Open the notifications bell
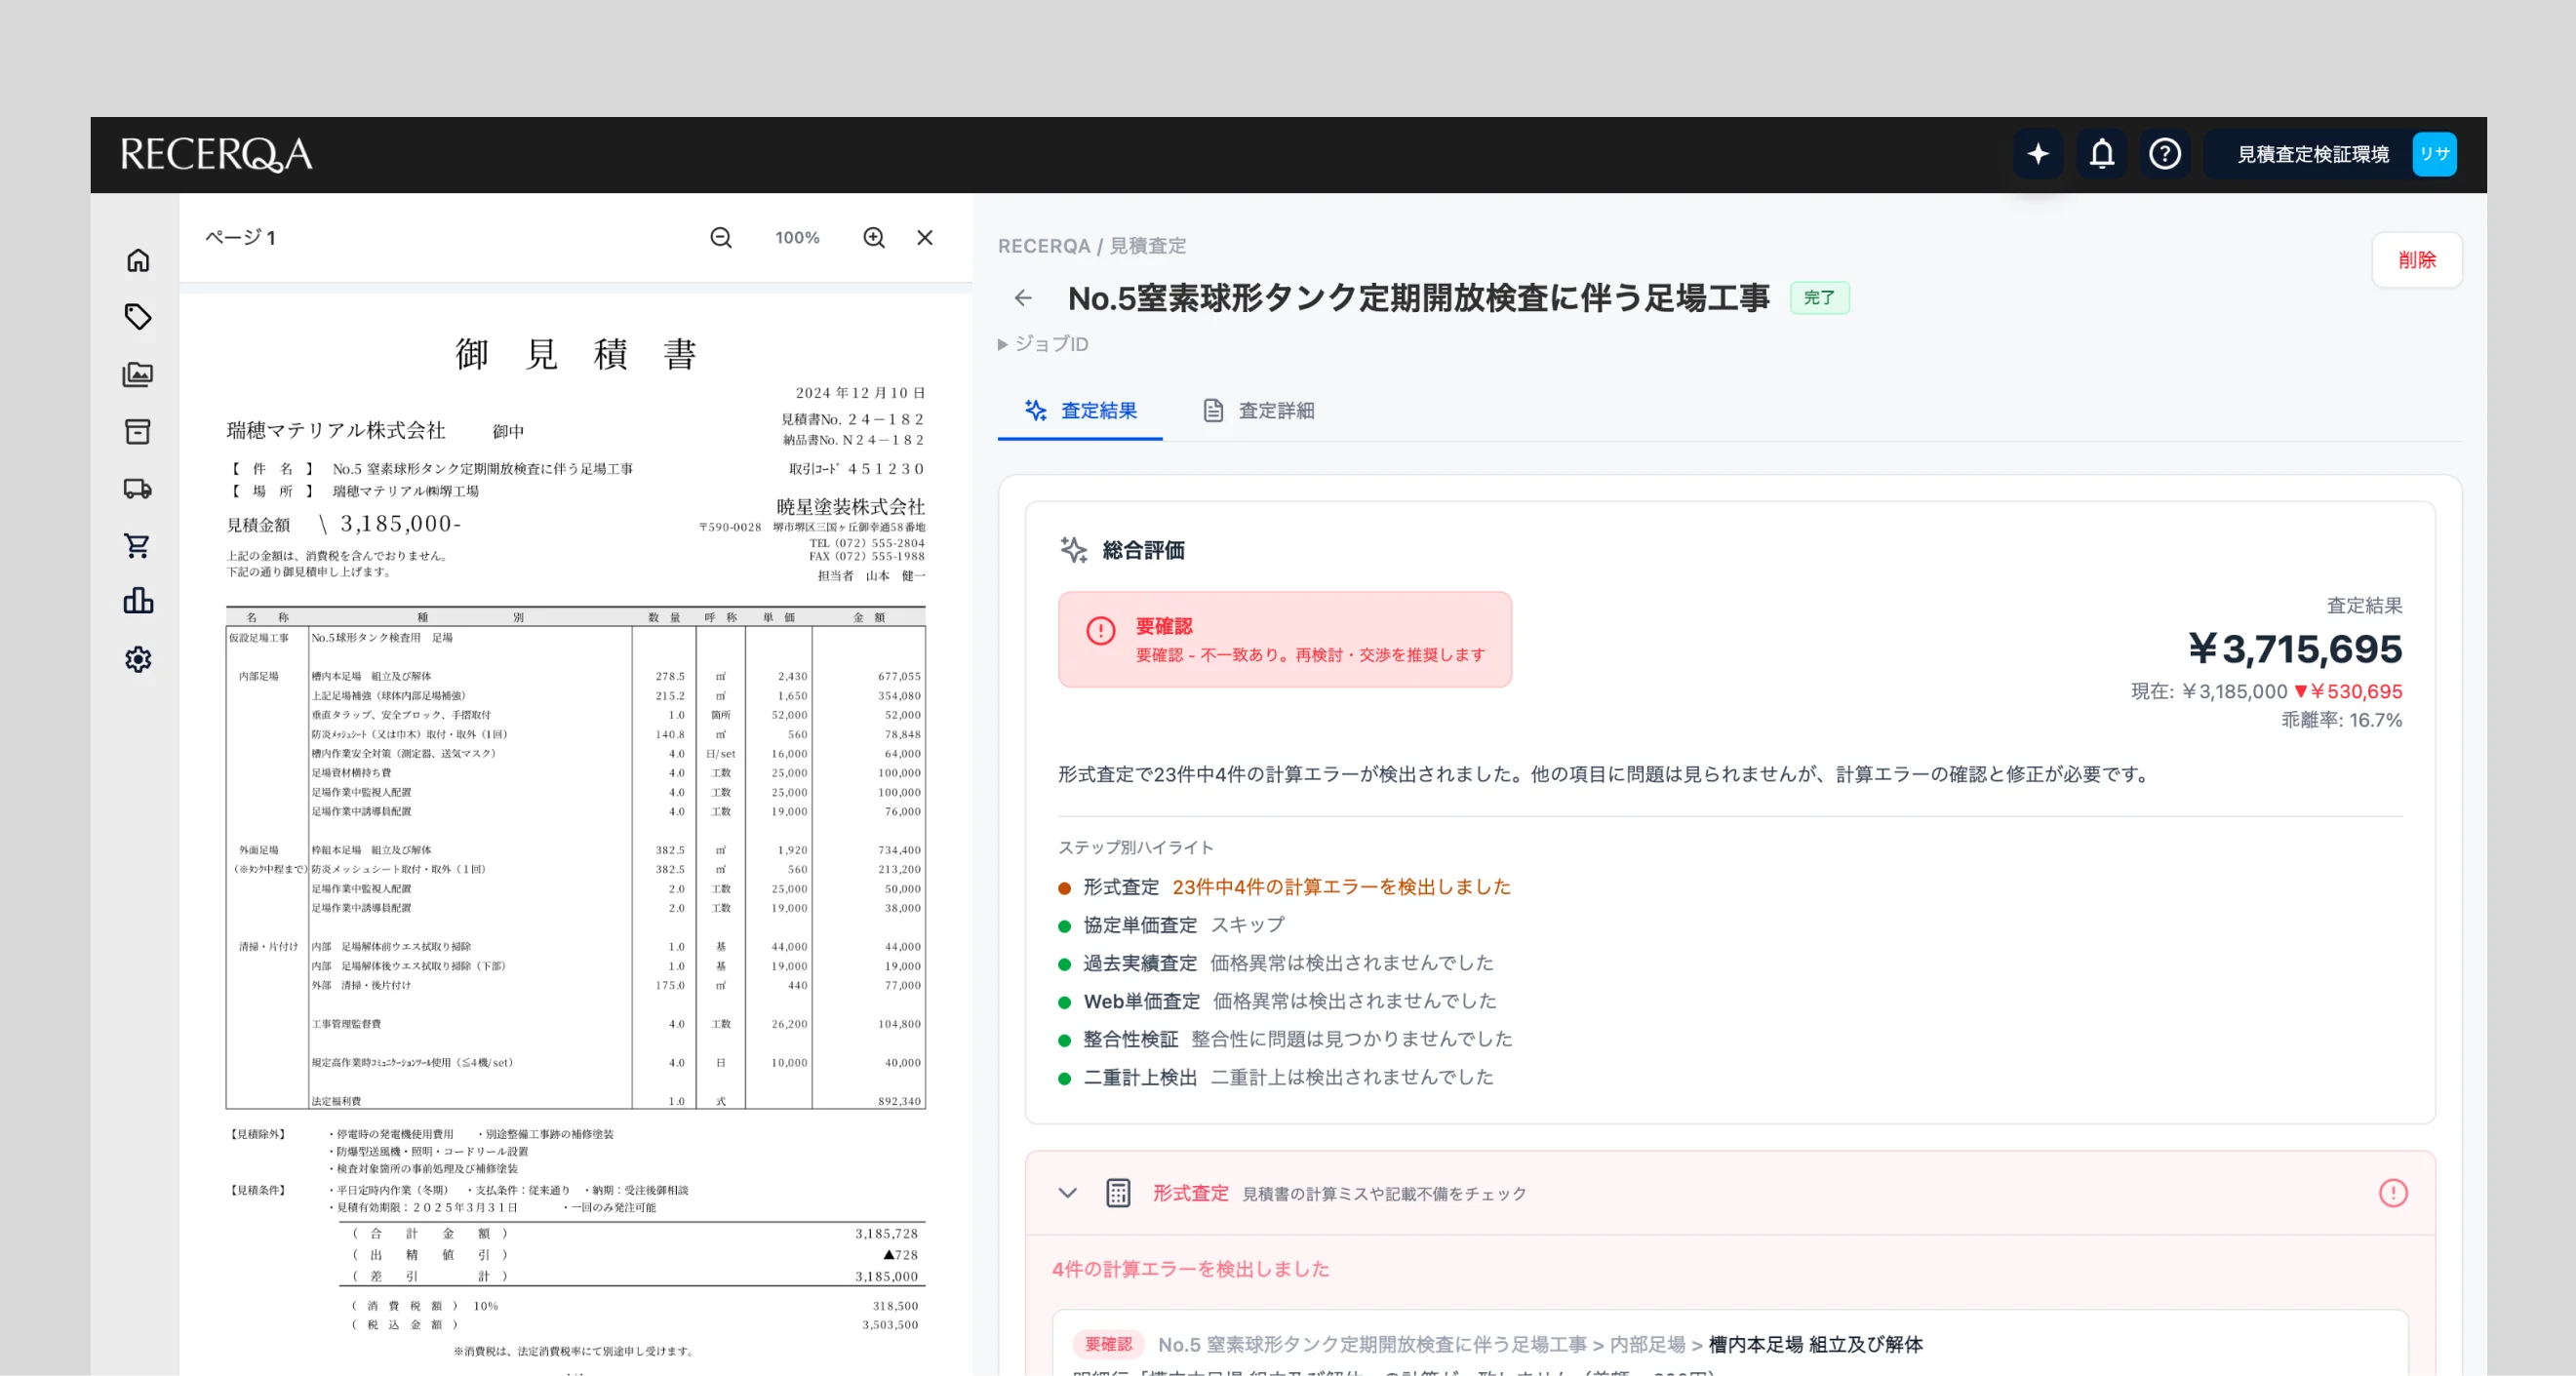 2101,154
